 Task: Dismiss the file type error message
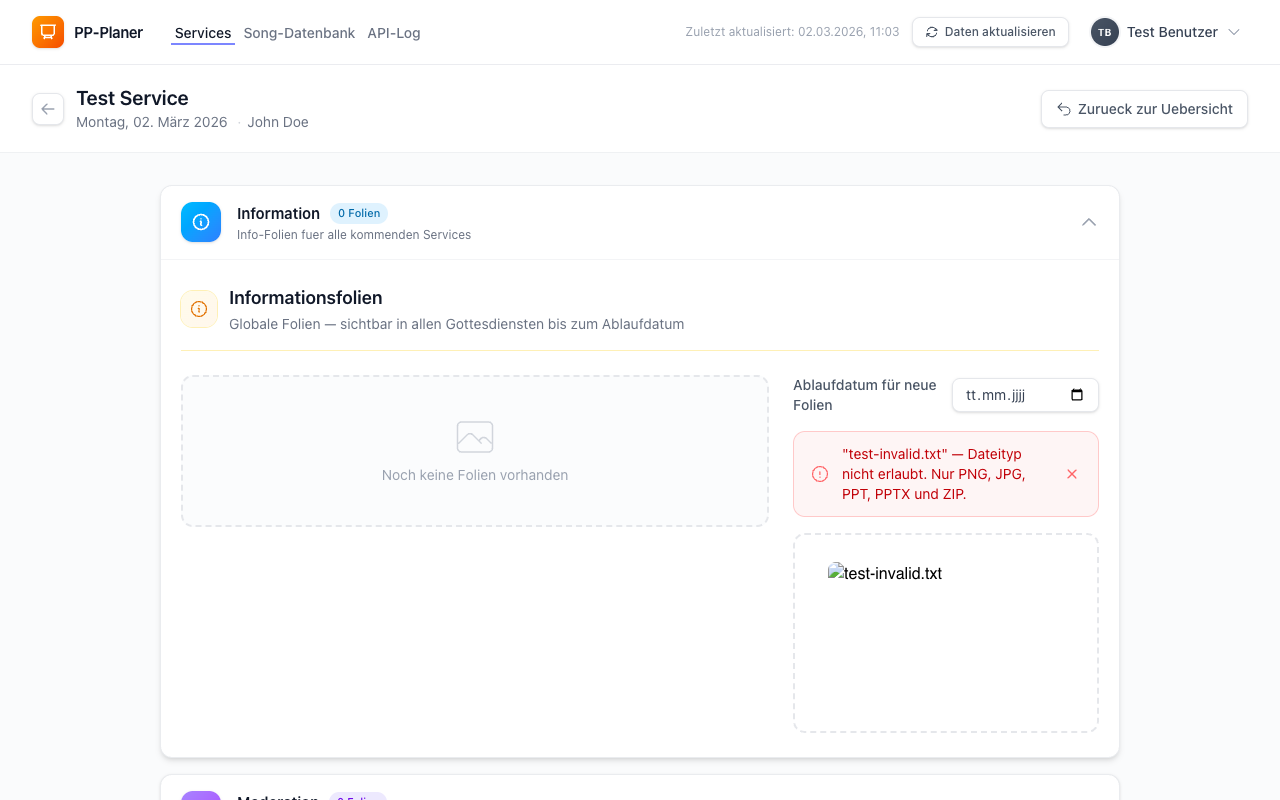pos(1072,474)
